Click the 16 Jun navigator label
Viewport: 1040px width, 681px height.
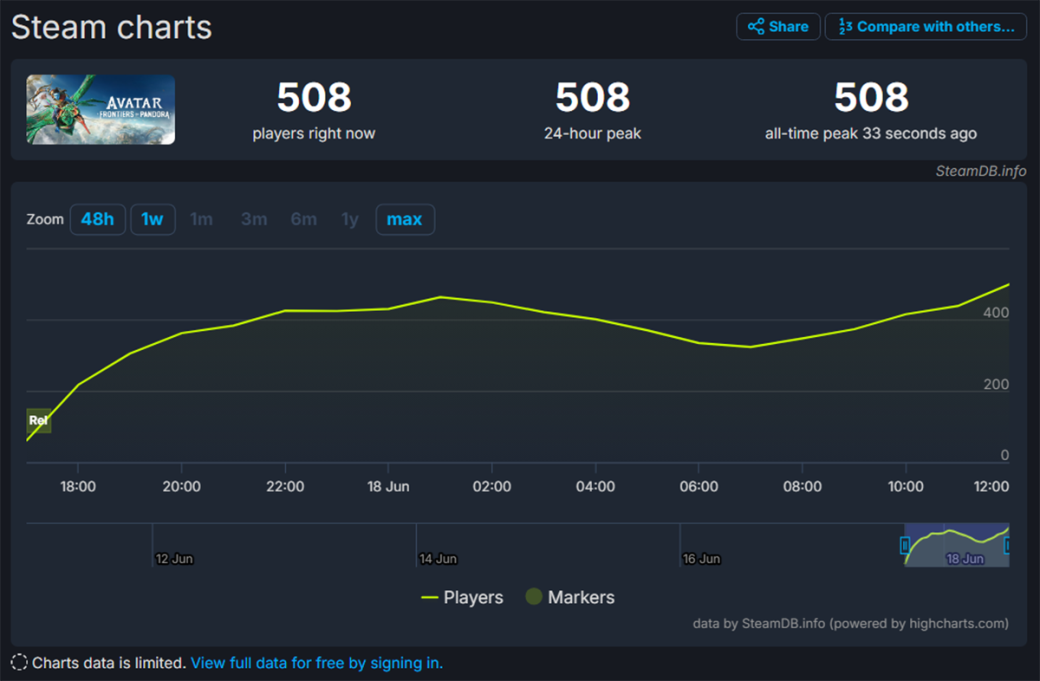coord(701,559)
